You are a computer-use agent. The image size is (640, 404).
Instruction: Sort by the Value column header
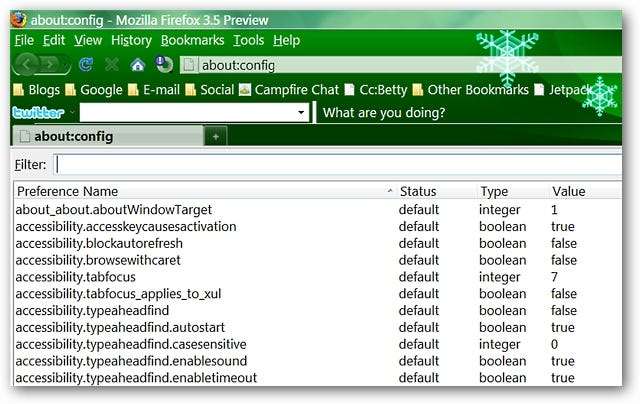coord(585,191)
